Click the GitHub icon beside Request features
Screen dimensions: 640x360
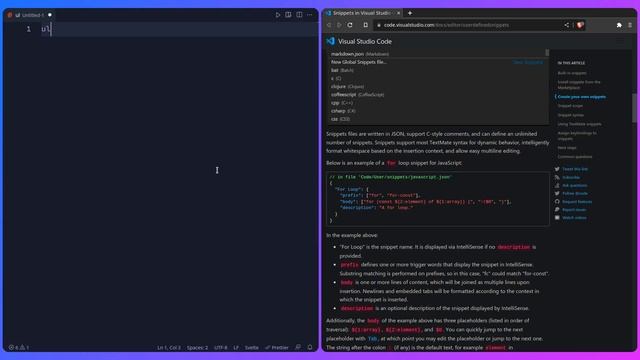click(557, 202)
